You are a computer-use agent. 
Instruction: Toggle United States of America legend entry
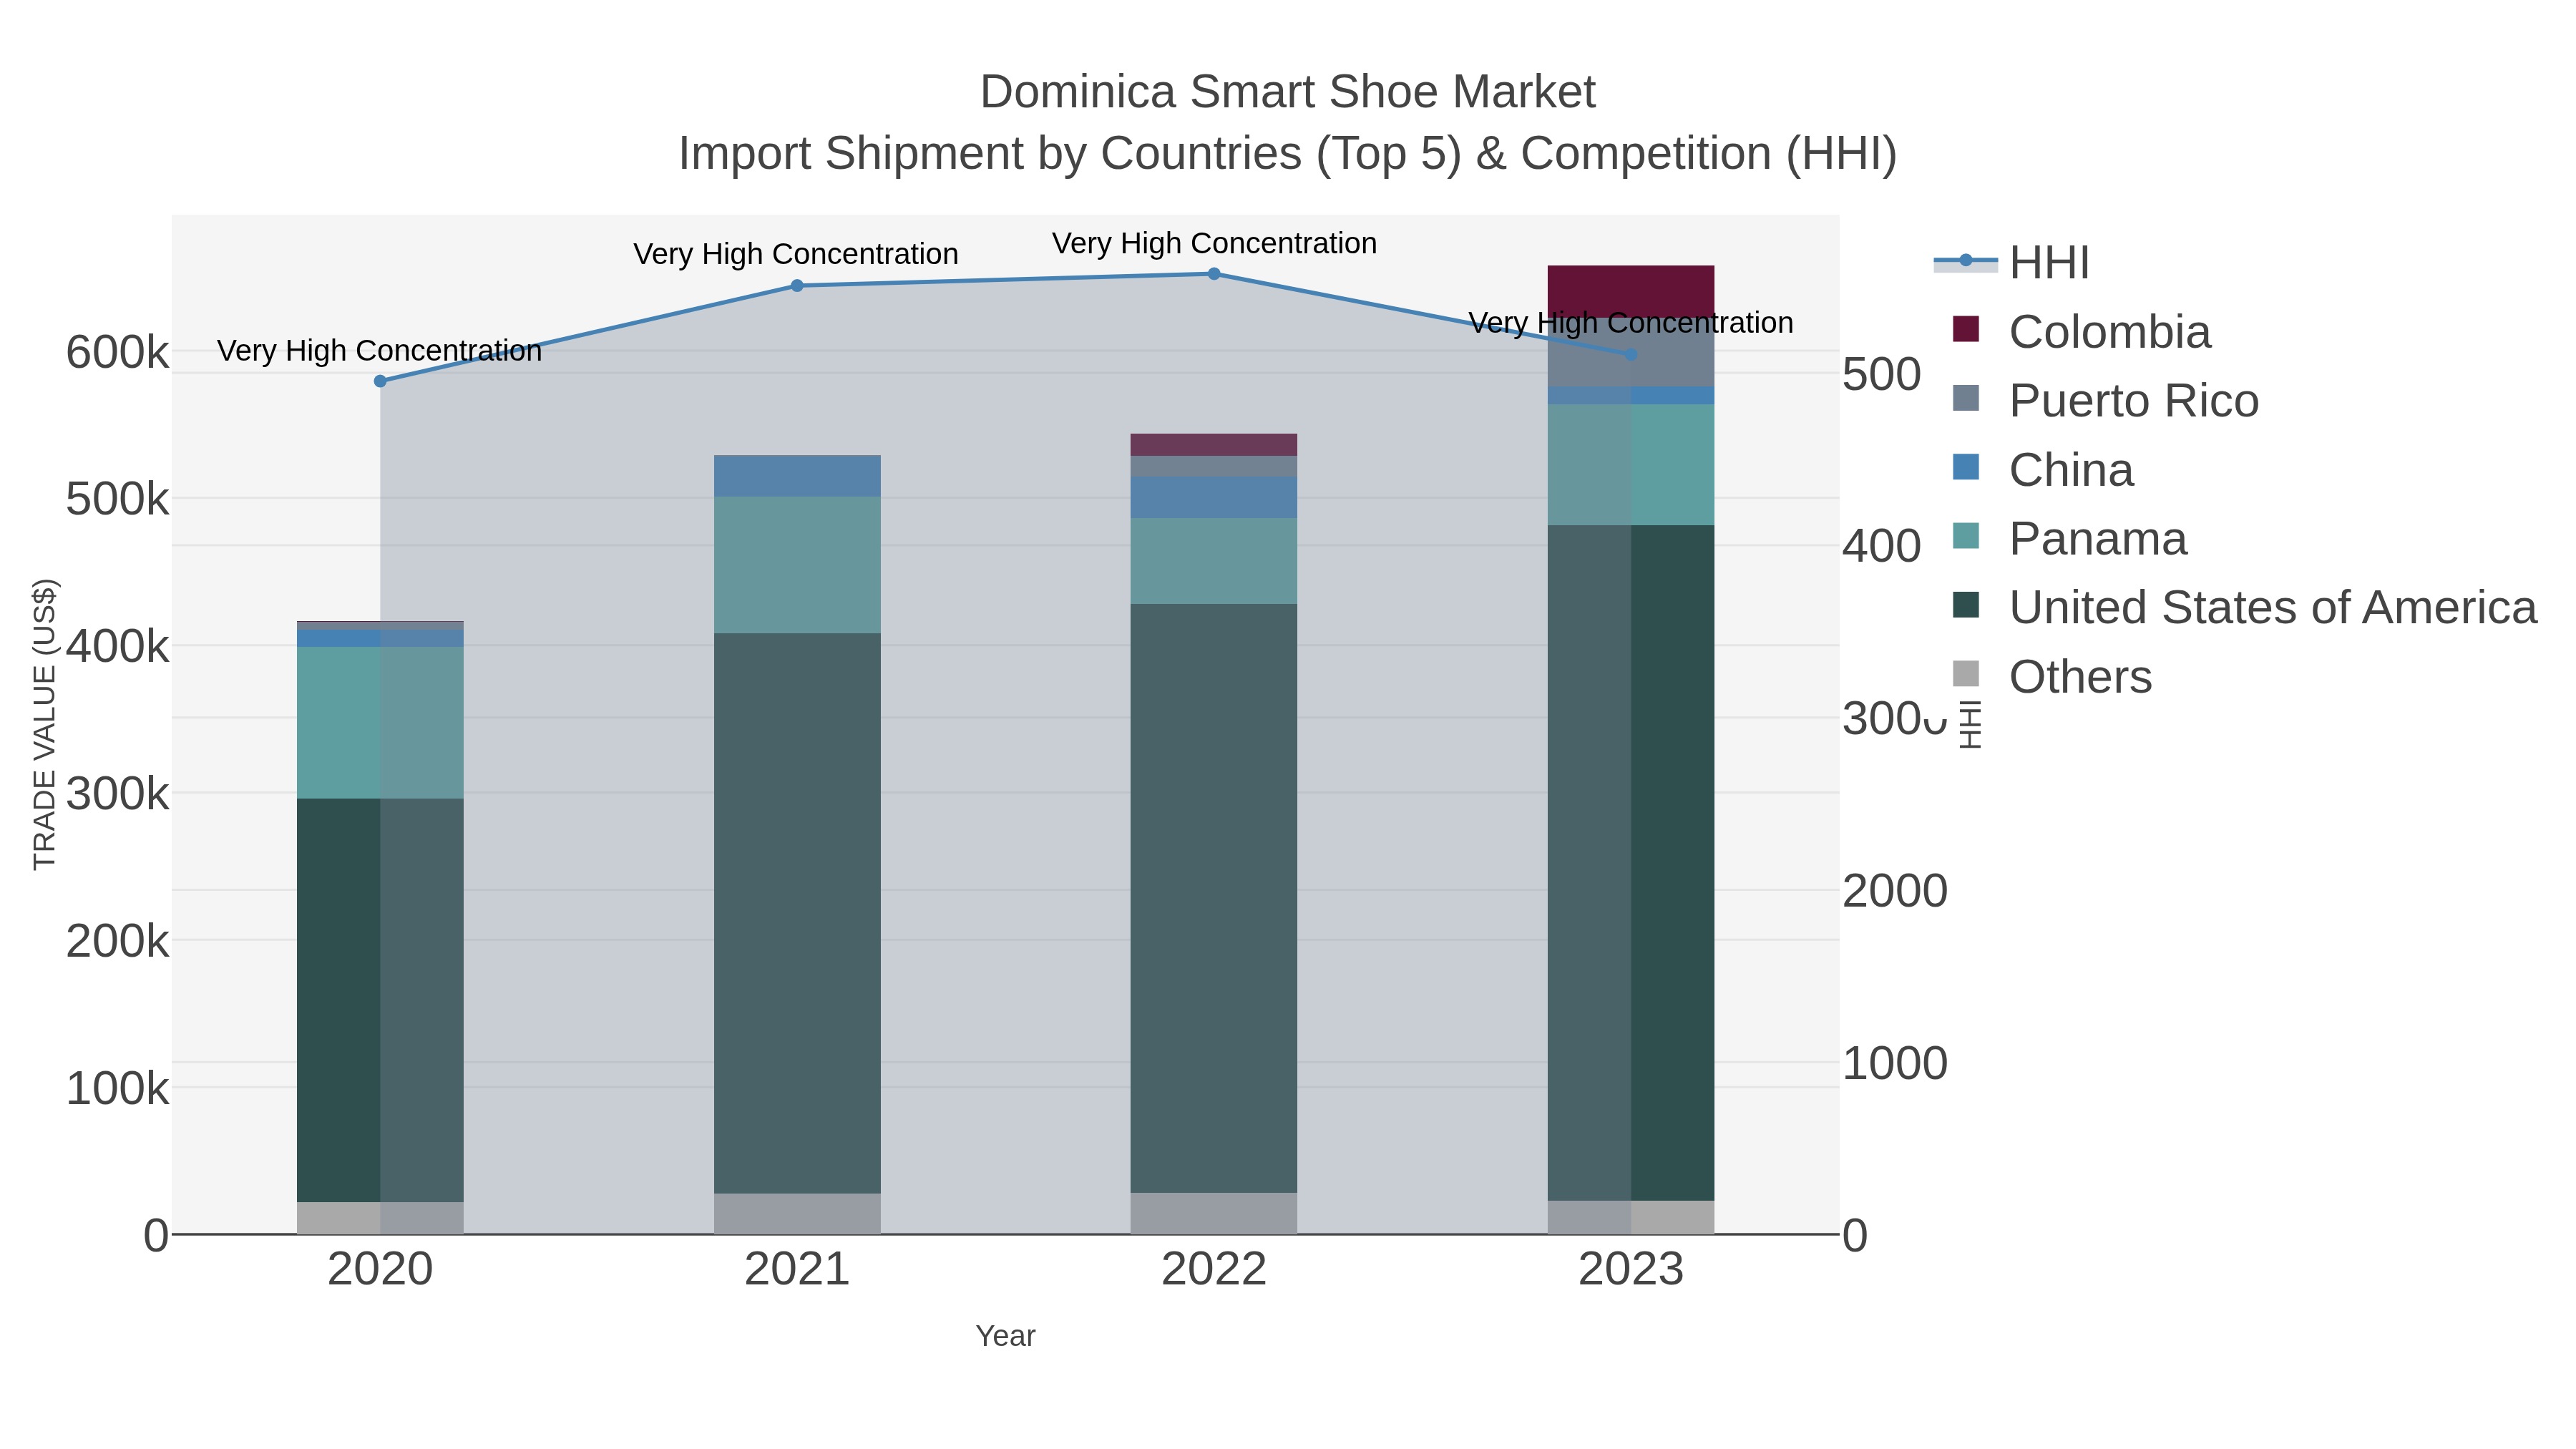(2245, 608)
